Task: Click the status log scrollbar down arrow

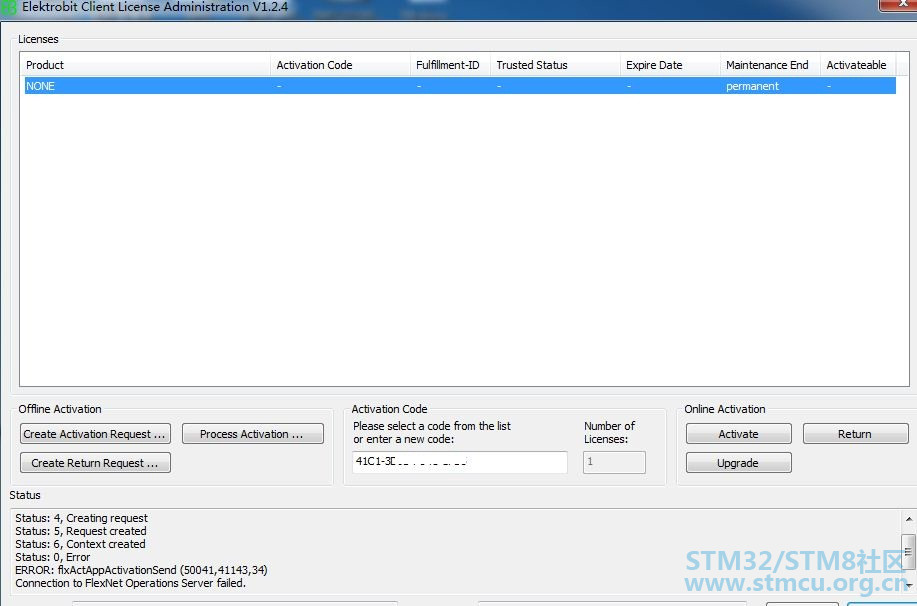Action: 909,585
